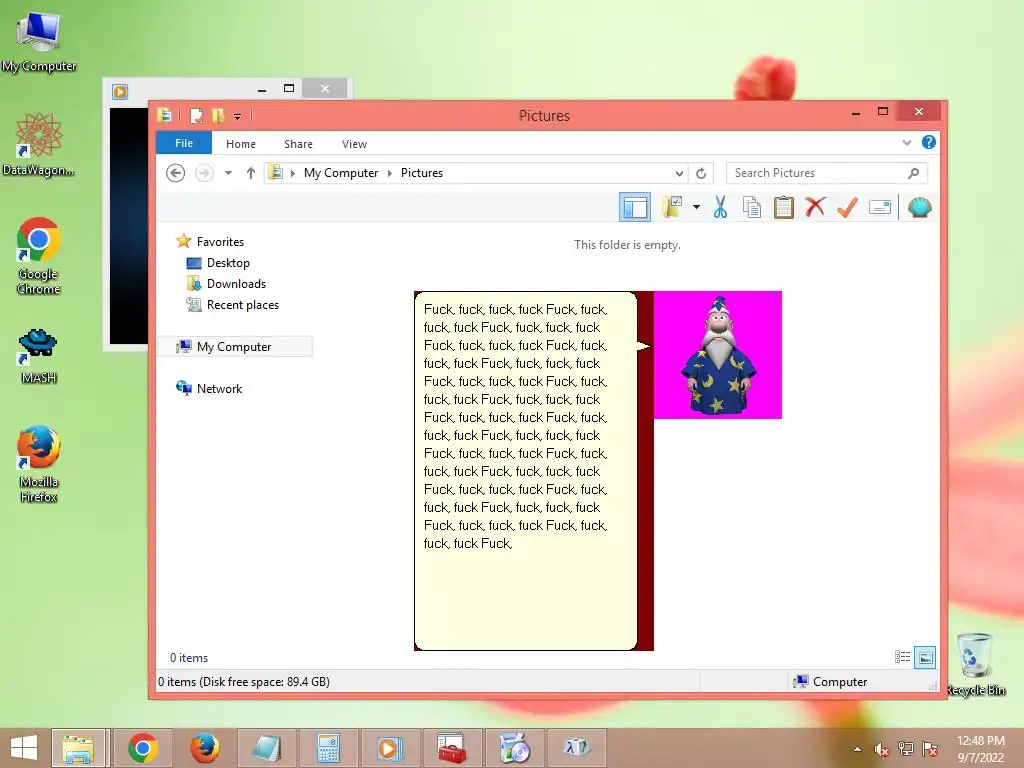Open MASH desktop shortcut
1024x768 pixels.
39,356
